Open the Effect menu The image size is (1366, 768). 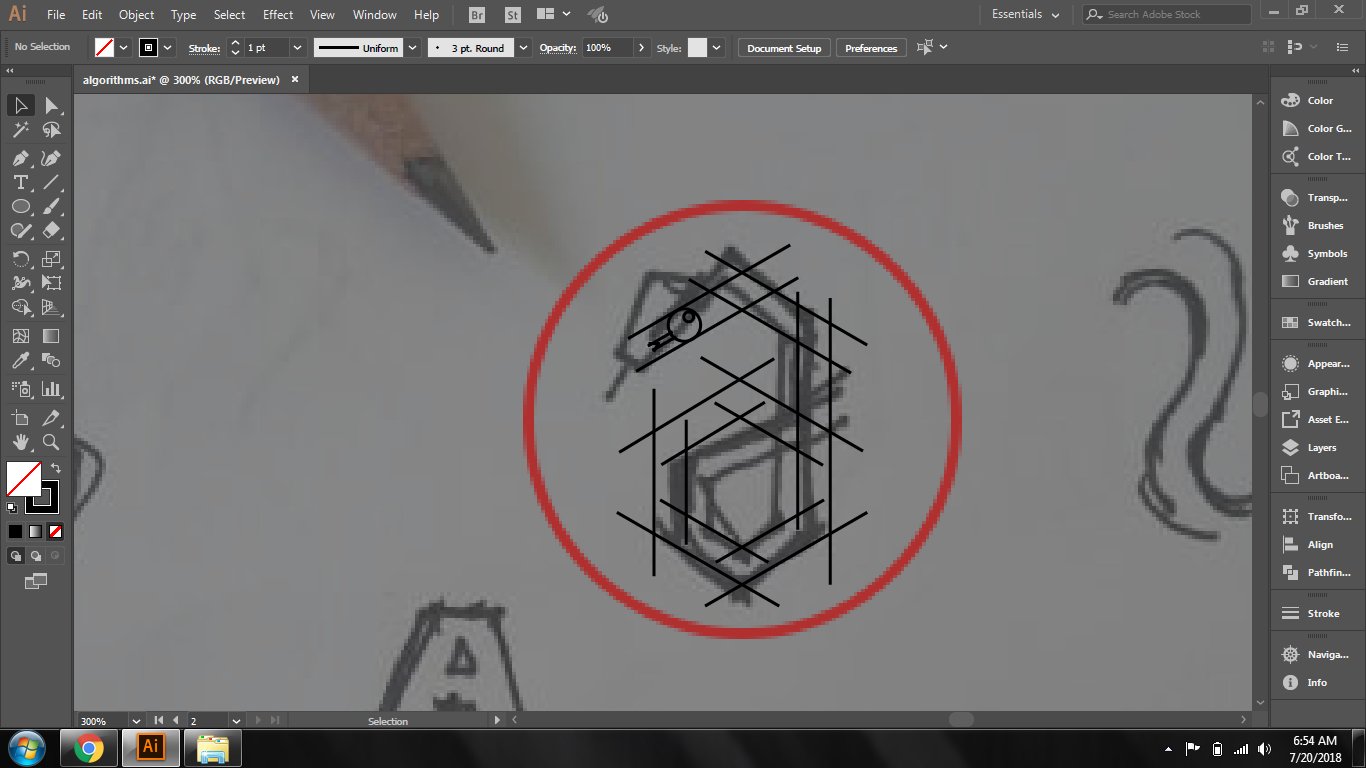[x=278, y=15]
